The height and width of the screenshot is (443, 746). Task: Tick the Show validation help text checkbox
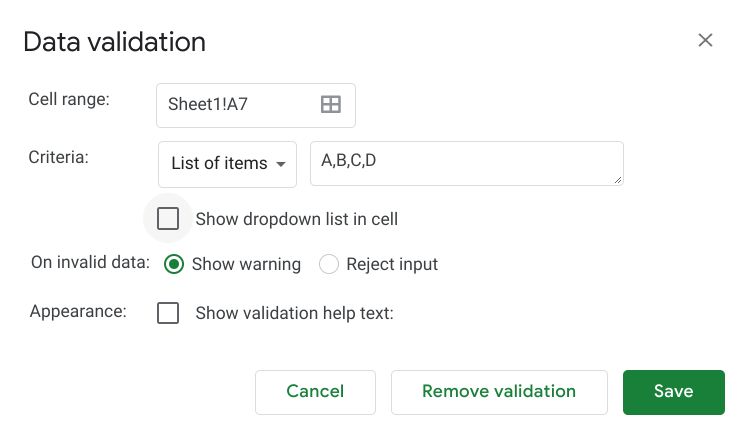tap(168, 313)
